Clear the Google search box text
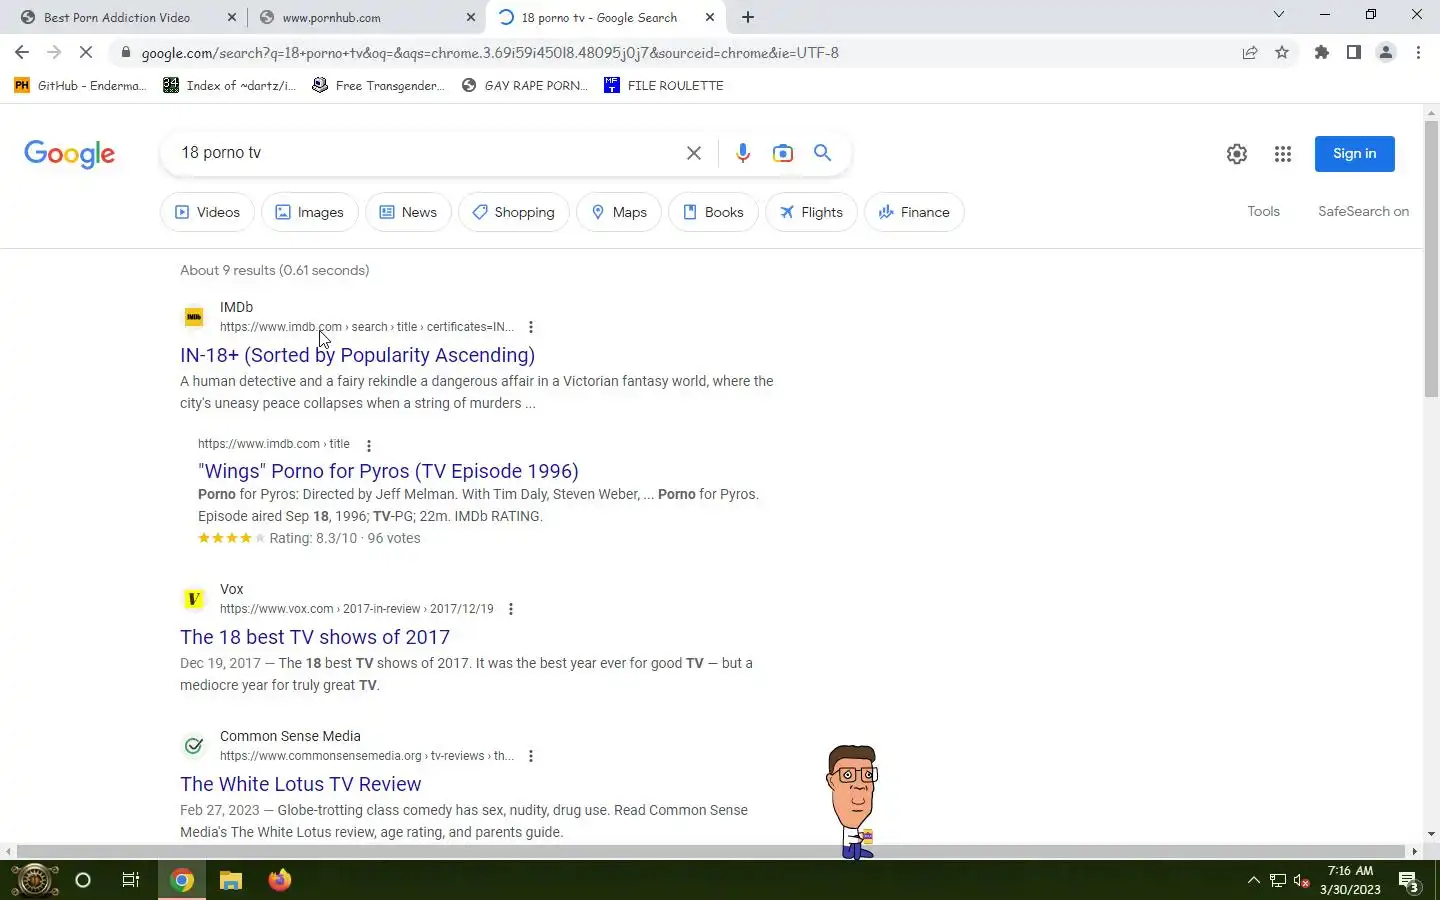This screenshot has width=1440, height=900. (694, 153)
